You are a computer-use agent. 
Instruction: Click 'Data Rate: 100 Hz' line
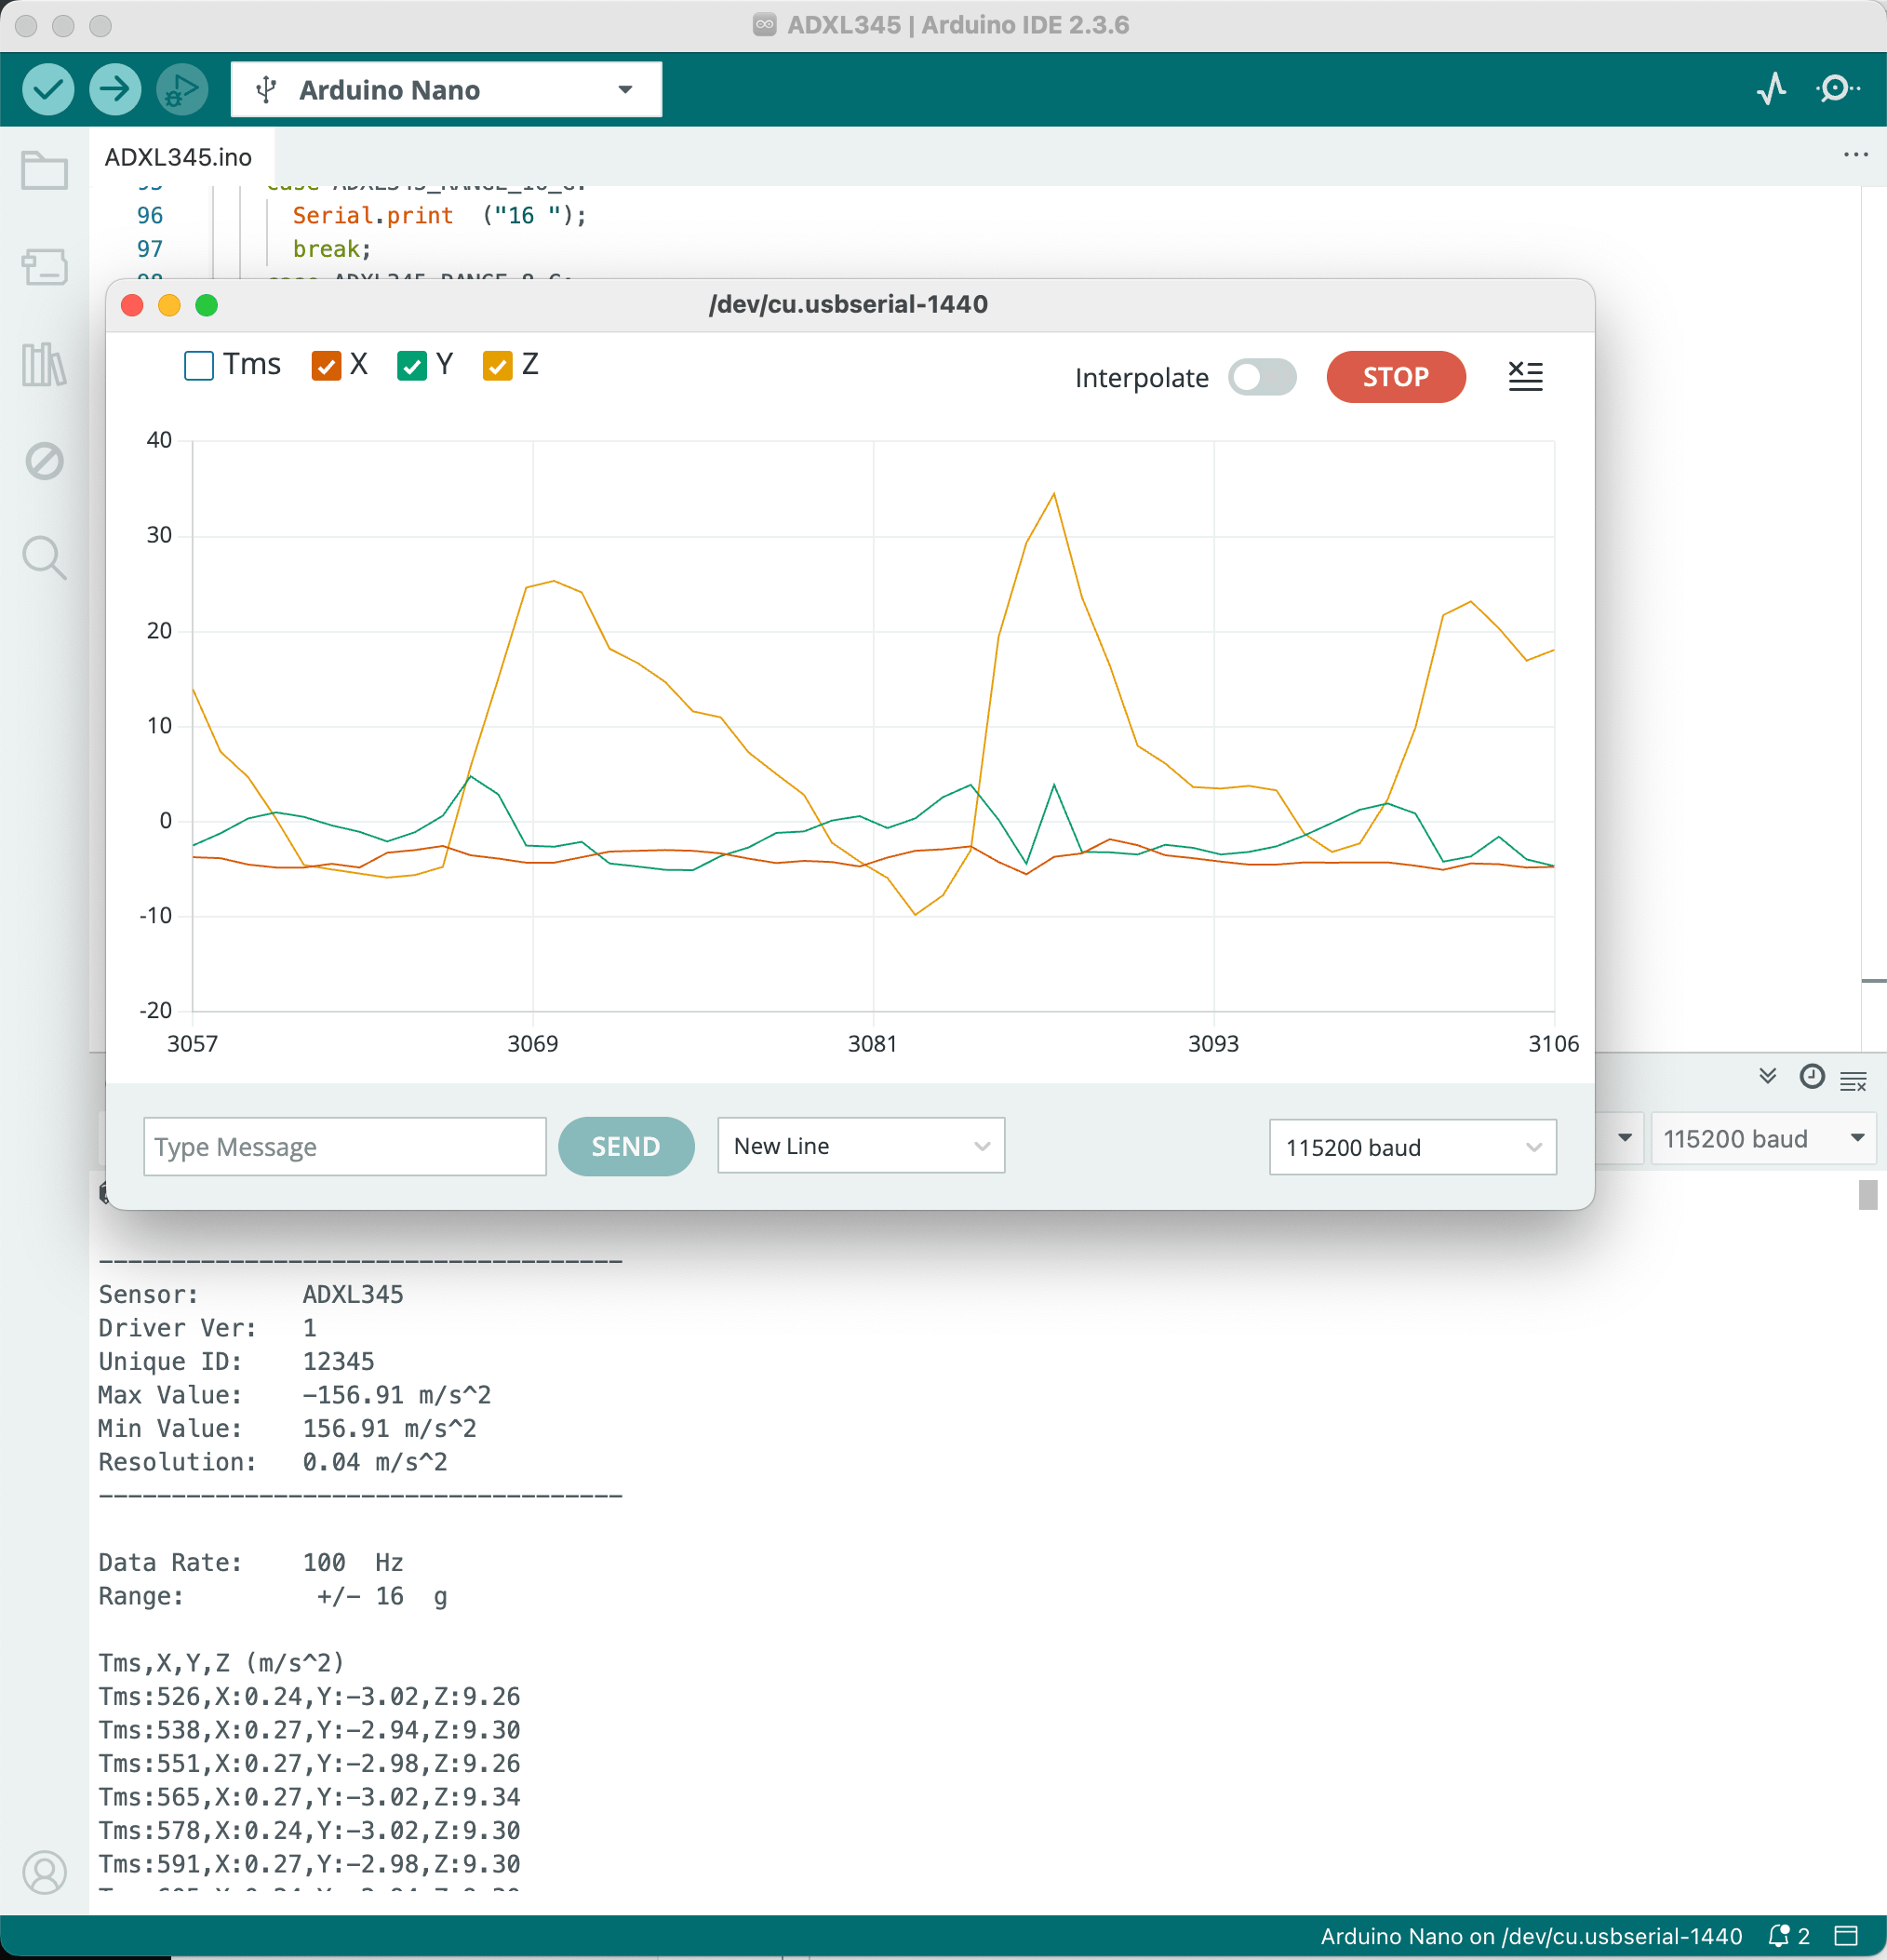click(x=251, y=1563)
